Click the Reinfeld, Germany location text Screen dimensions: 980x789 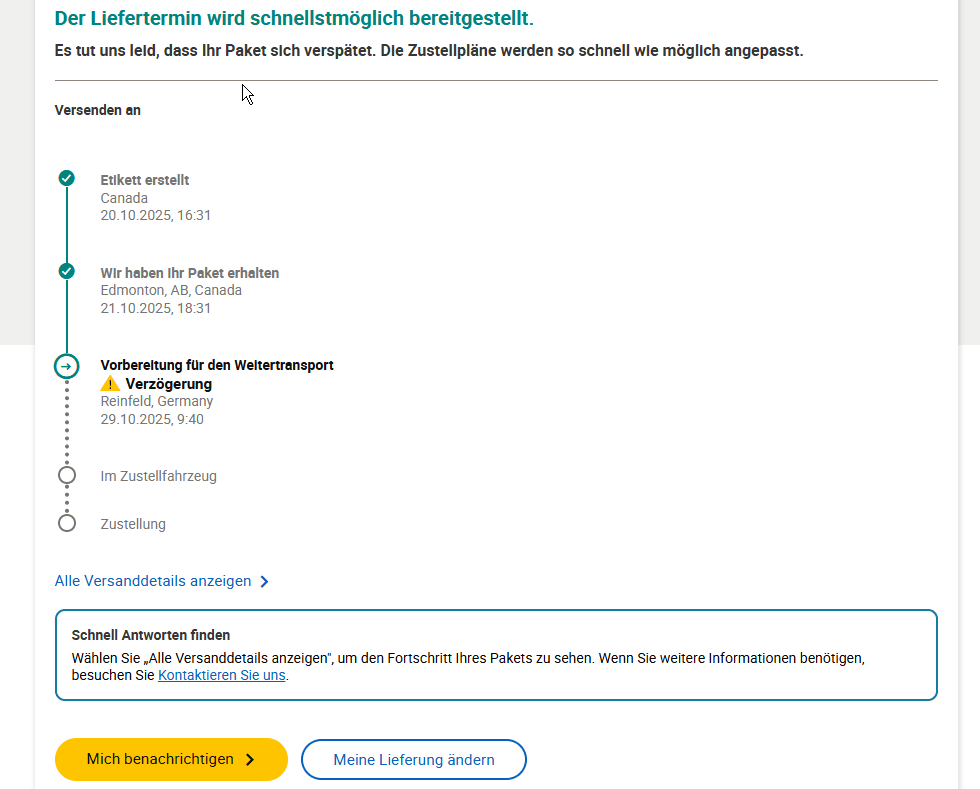point(157,401)
